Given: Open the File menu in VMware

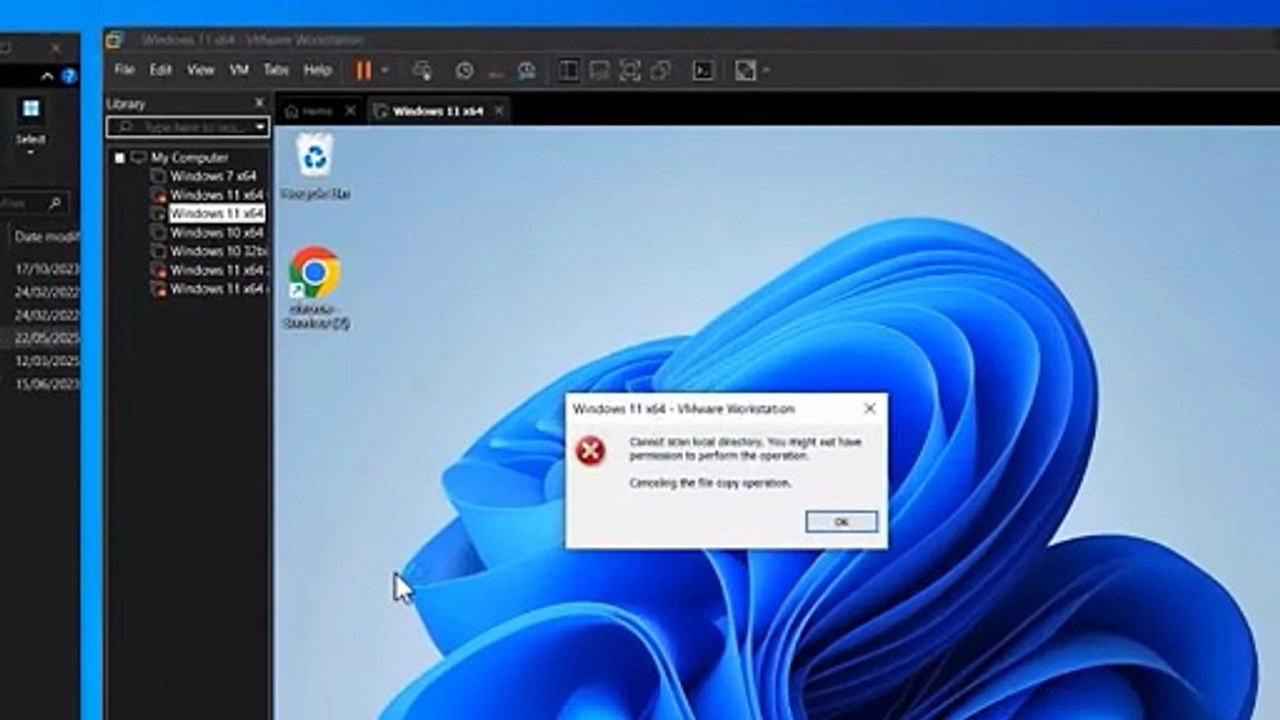Looking at the screenshot, I should point(124,70).
